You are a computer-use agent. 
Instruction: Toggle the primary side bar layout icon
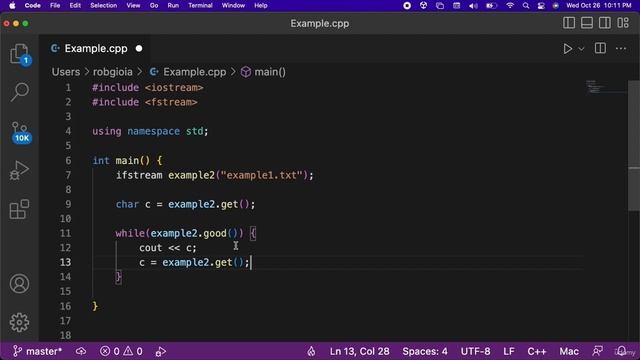coord(569,23)
